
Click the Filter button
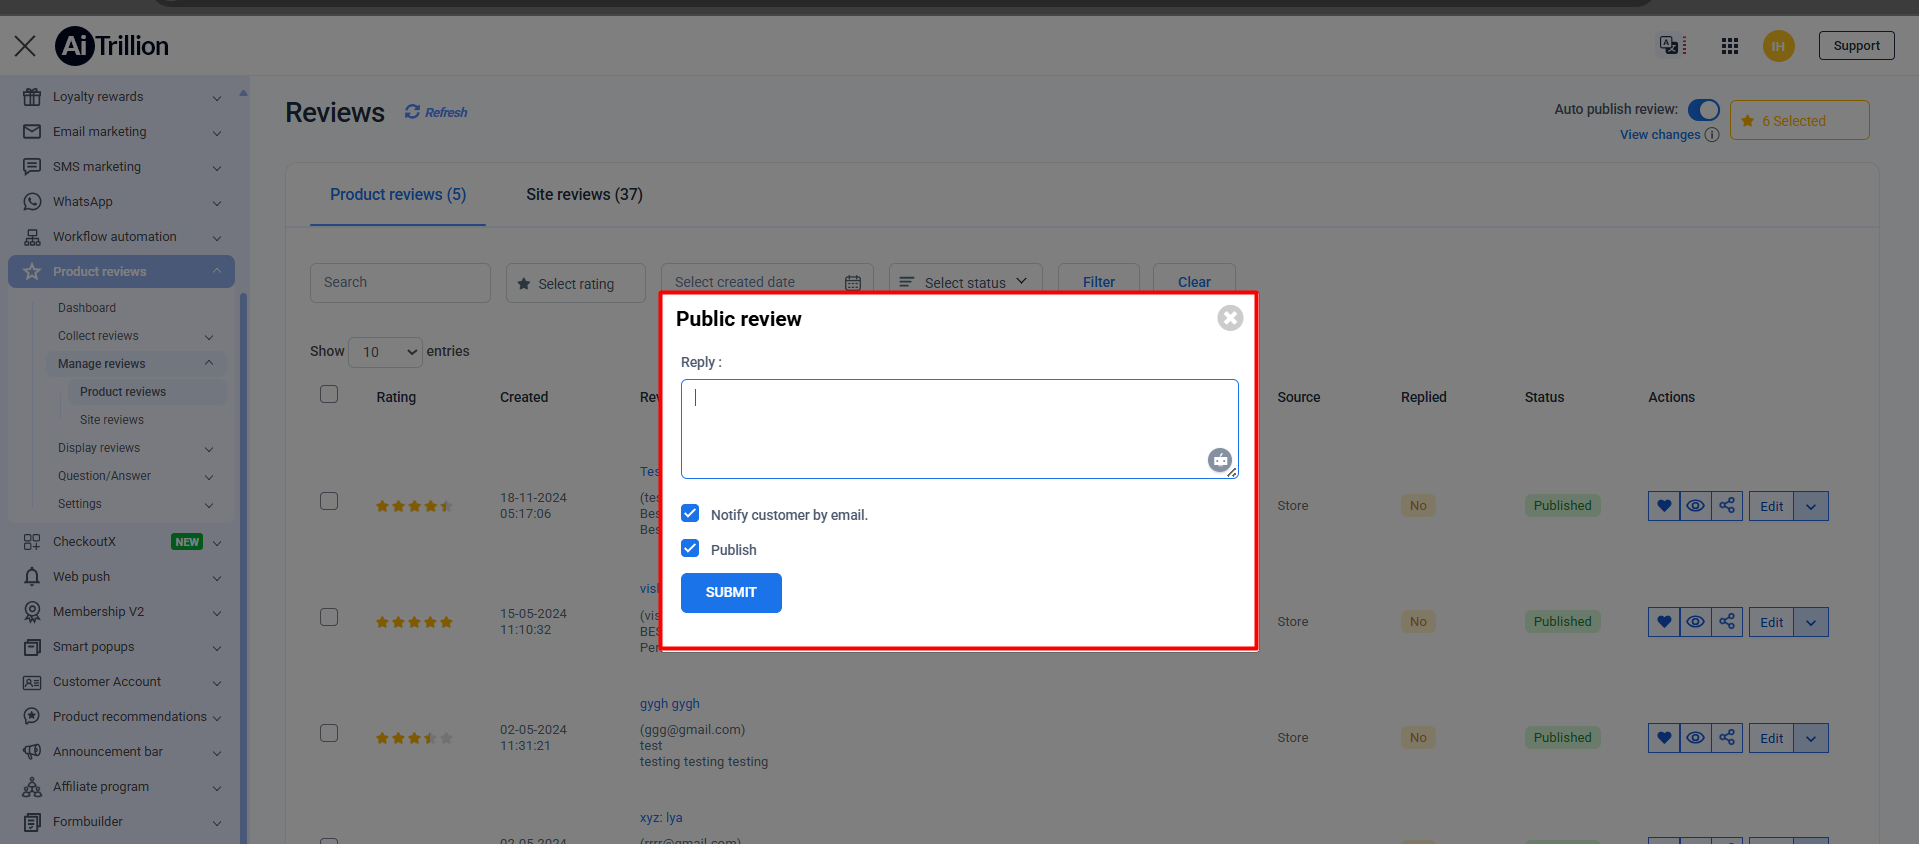tap(1099, 282)
